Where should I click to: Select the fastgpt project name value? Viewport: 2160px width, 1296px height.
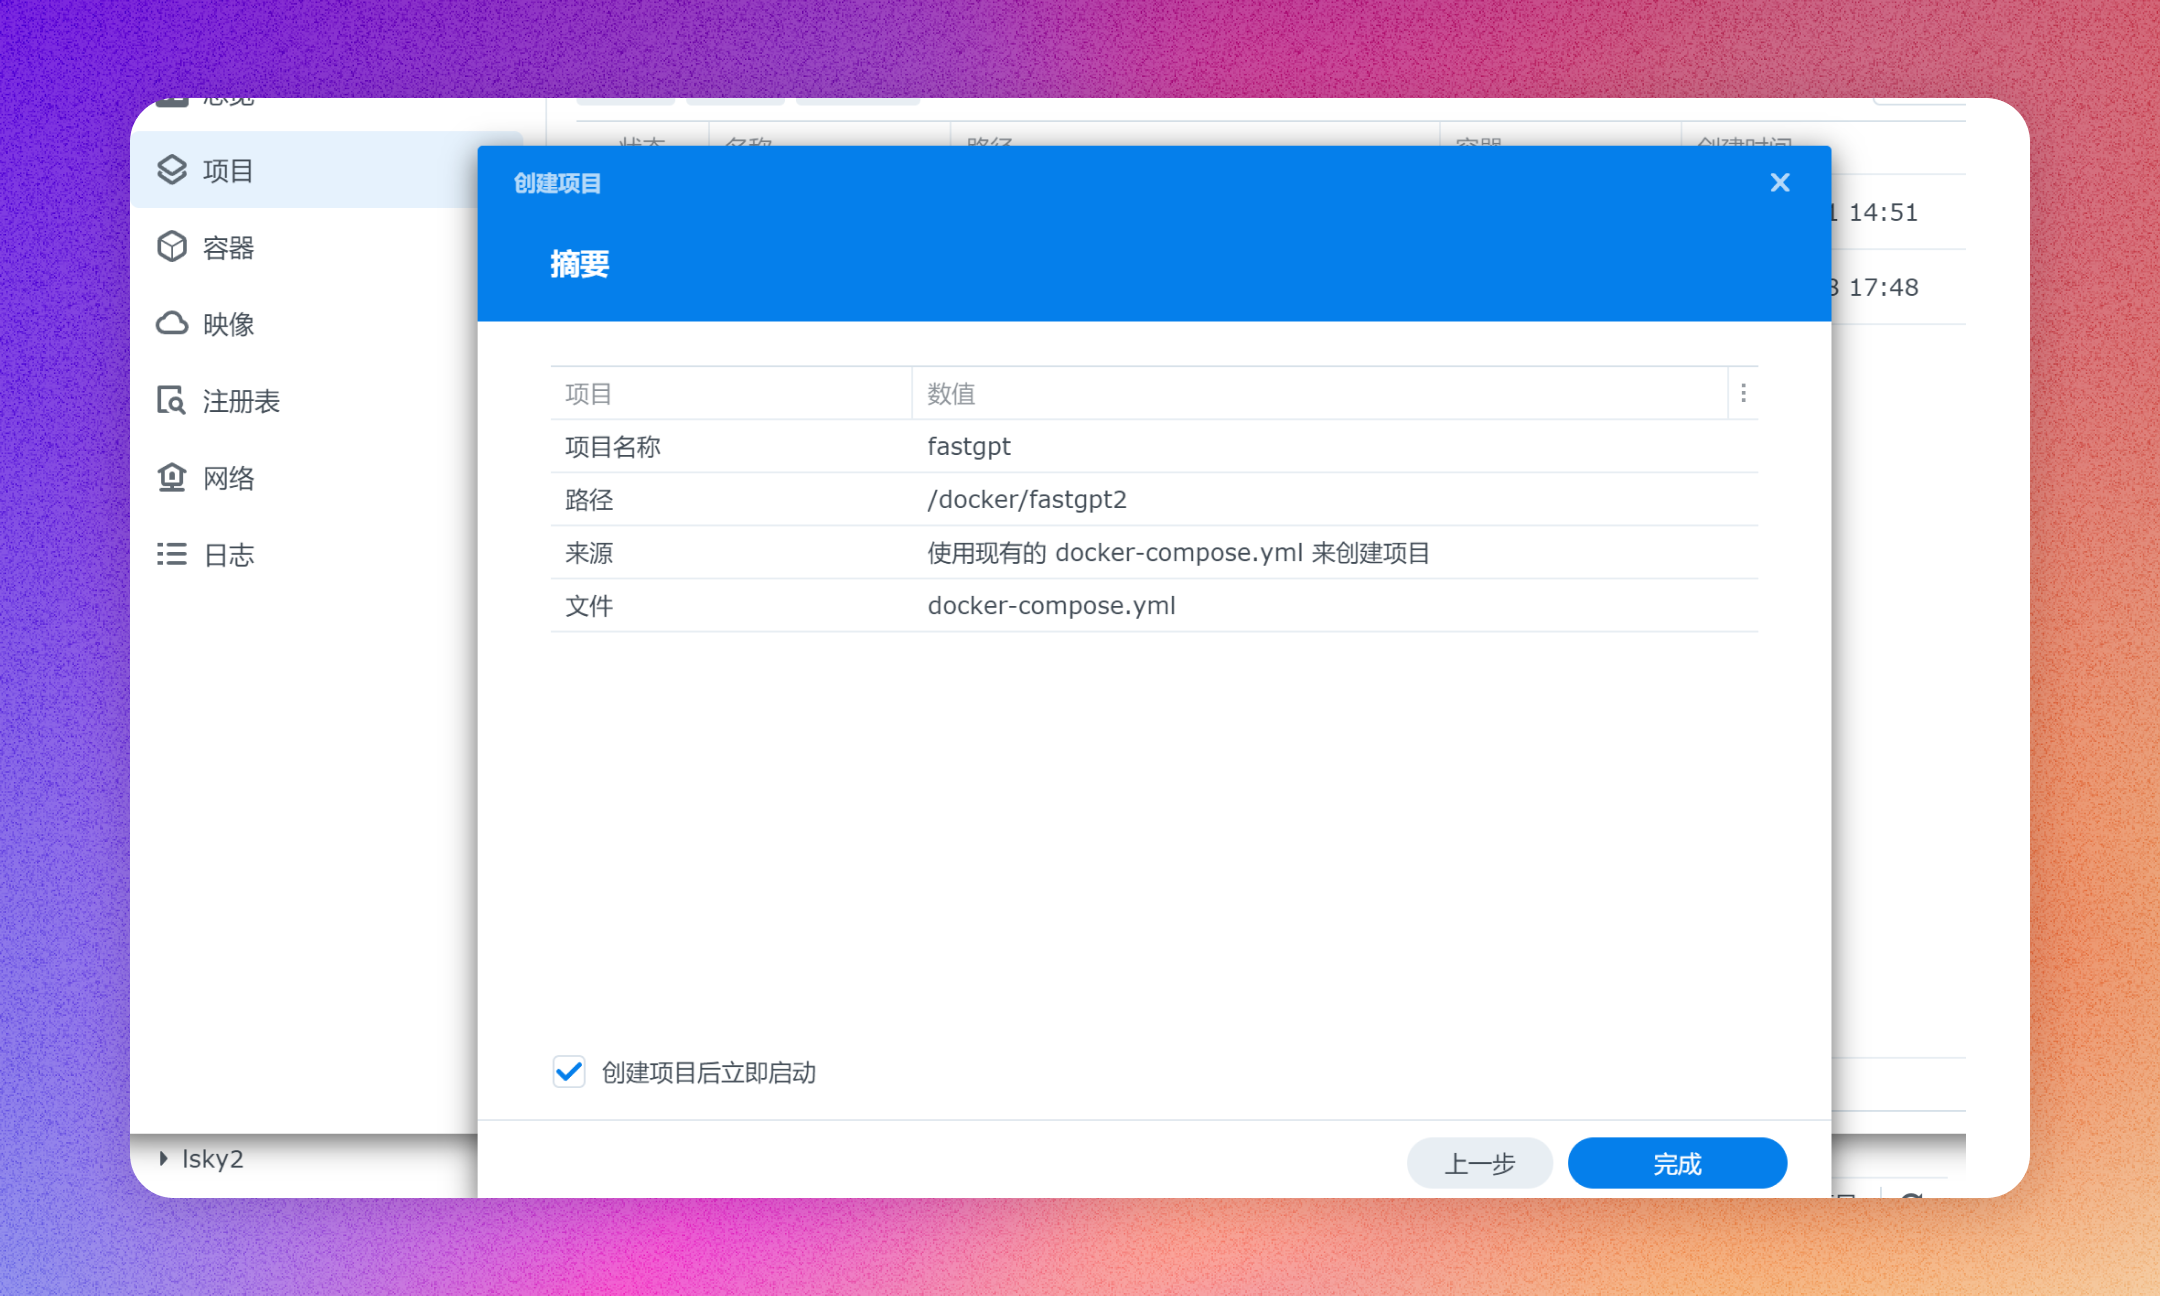pyautogui.click(x=969, y=446)
